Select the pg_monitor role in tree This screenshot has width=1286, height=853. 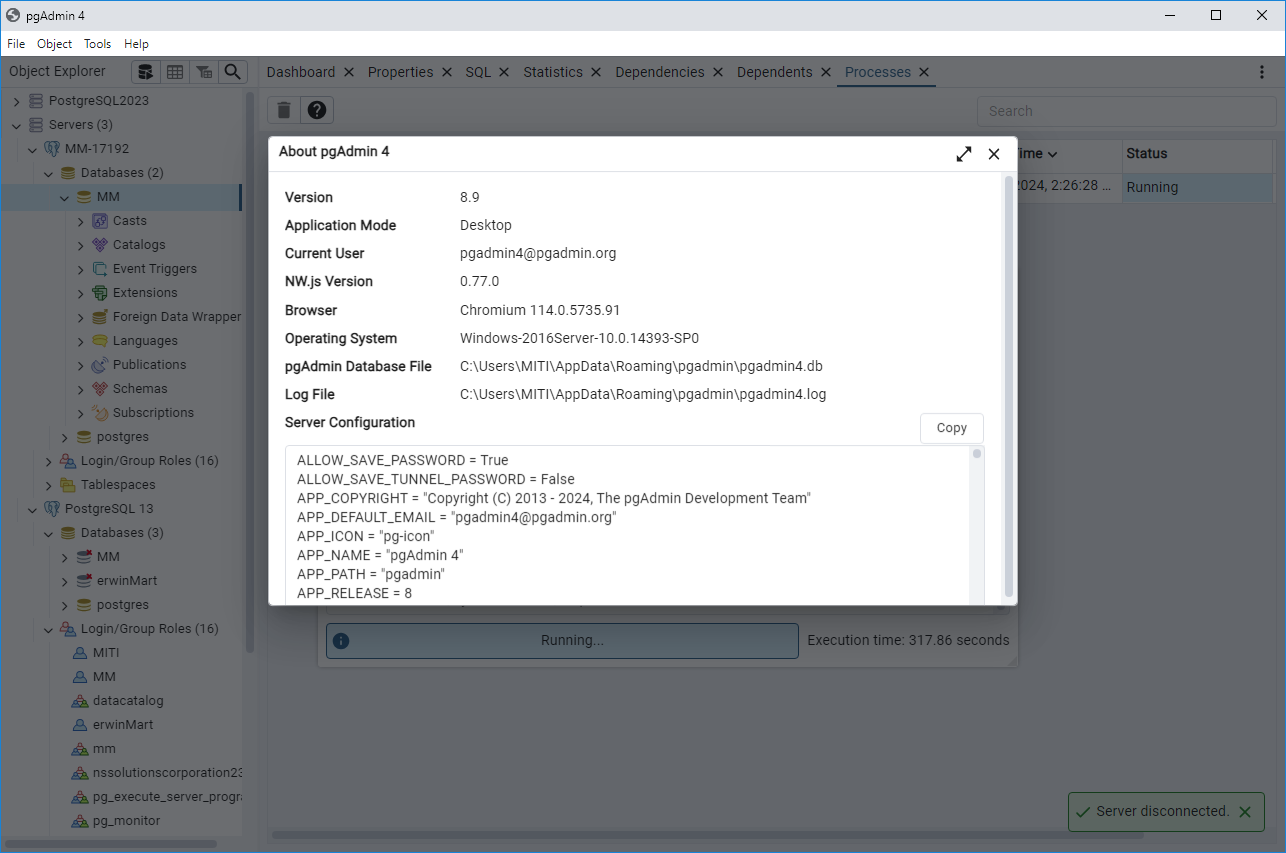(x=126, y=821)
